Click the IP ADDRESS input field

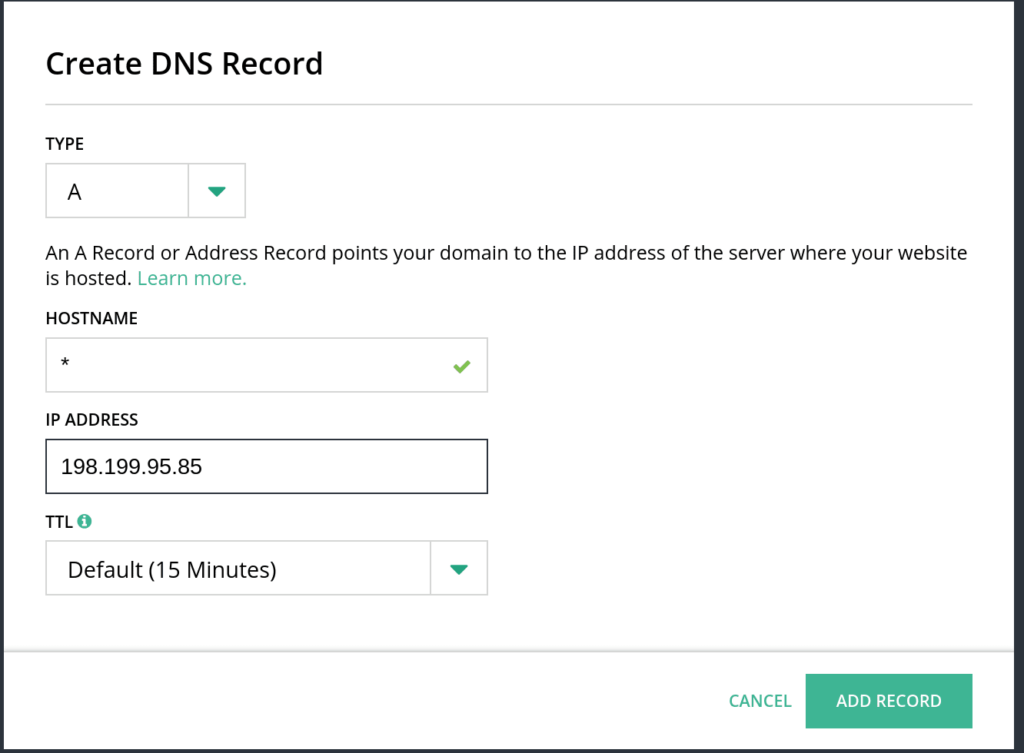266,466
